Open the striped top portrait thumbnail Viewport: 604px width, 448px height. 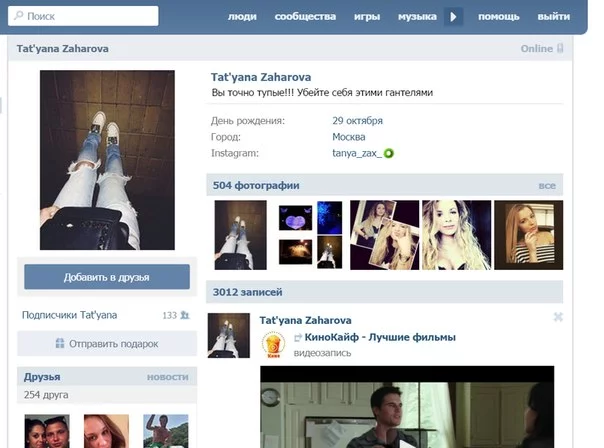[x=528, y=235]
